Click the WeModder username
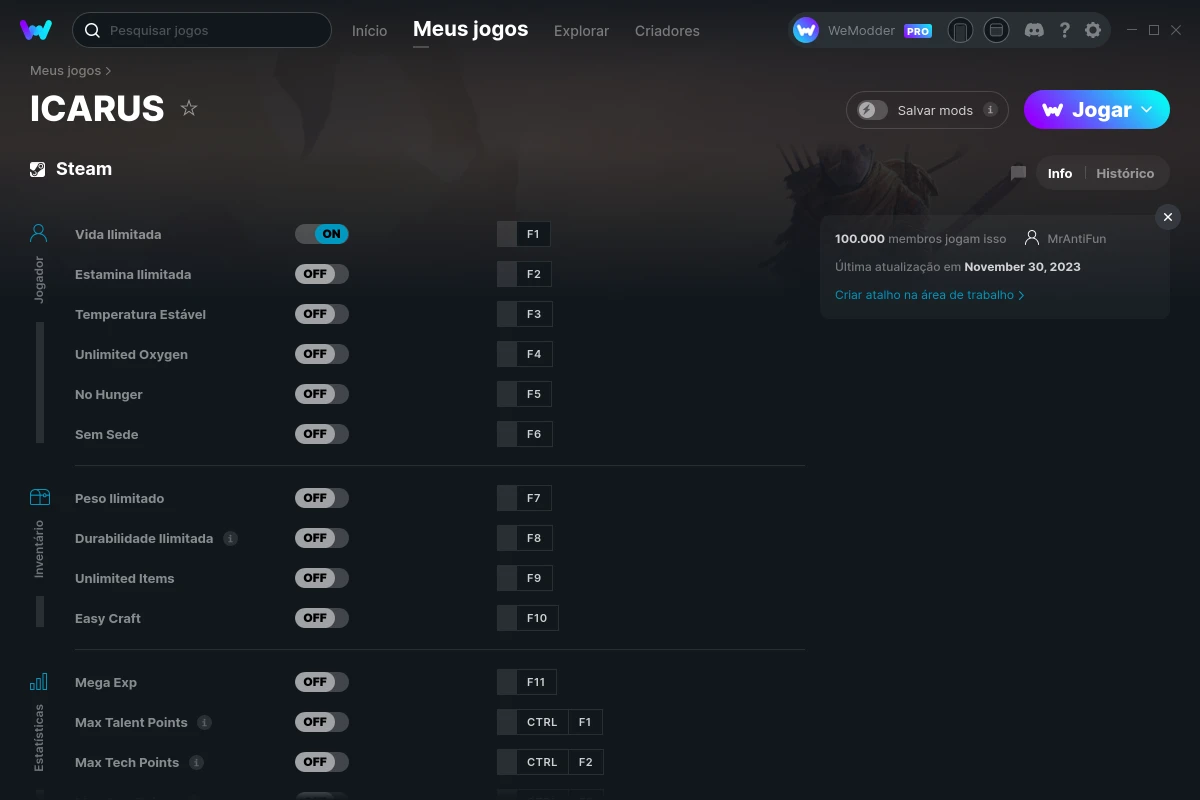Screen dimensions: 1200x800 (x=861, y=31)
